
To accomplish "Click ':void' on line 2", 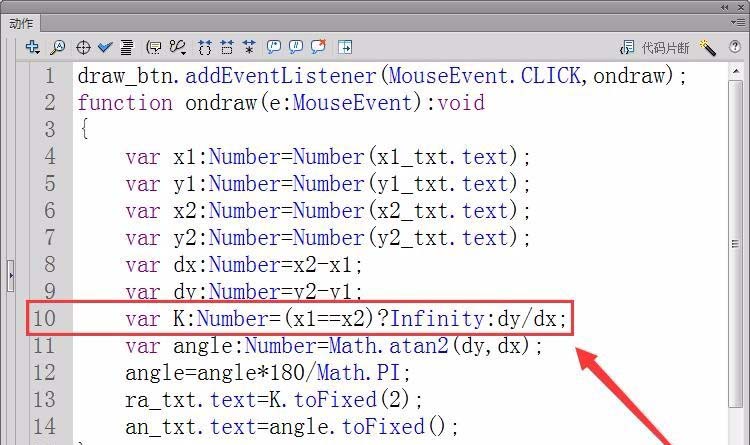I will [x=455, y=103].
